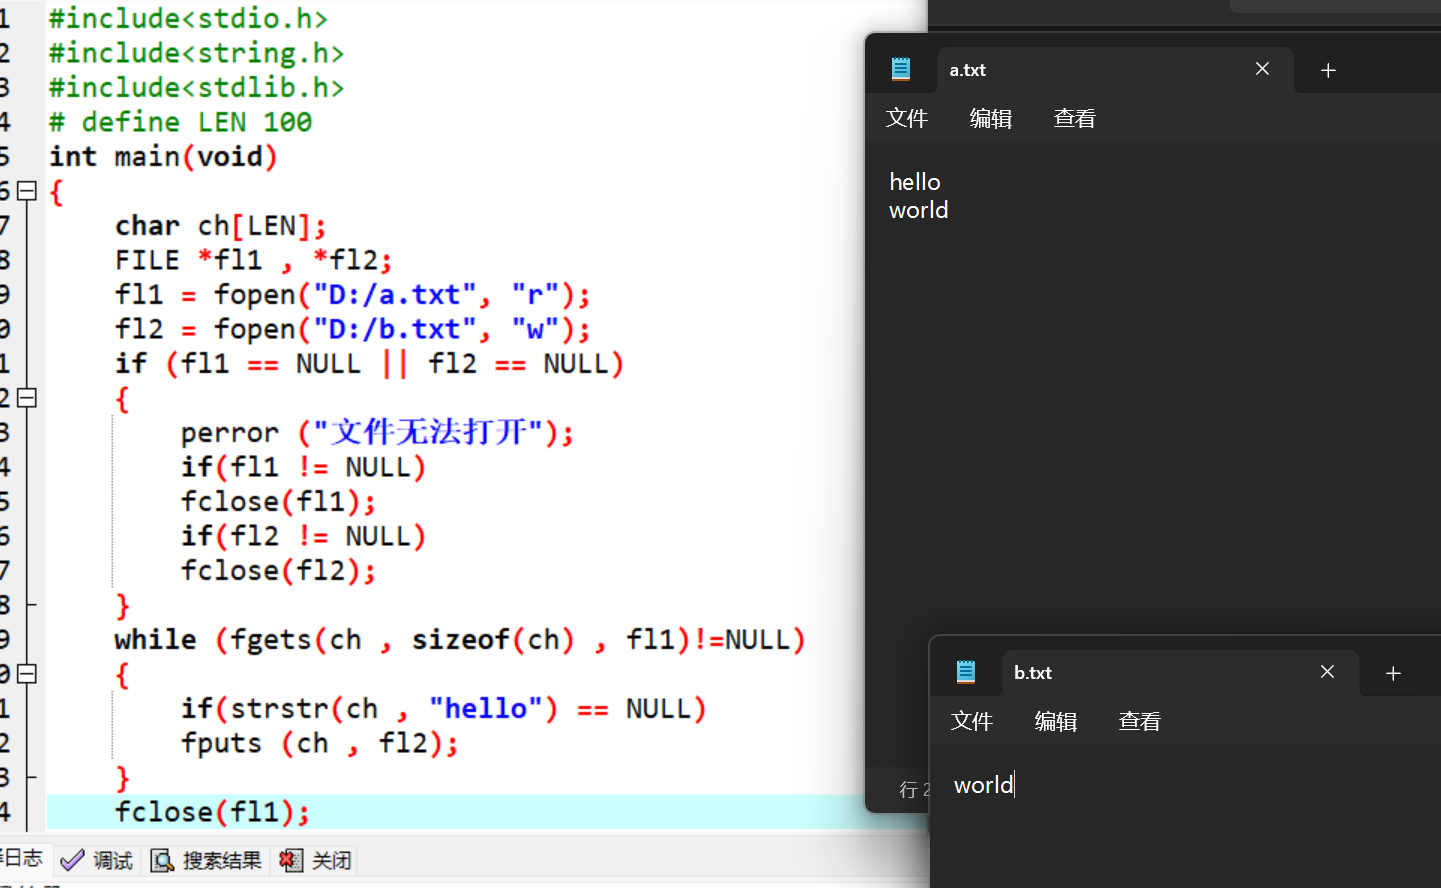Viewport: 1441px width, 888px height.
Task: Open 查看 menu in b.txt window
Action: 1140,721
